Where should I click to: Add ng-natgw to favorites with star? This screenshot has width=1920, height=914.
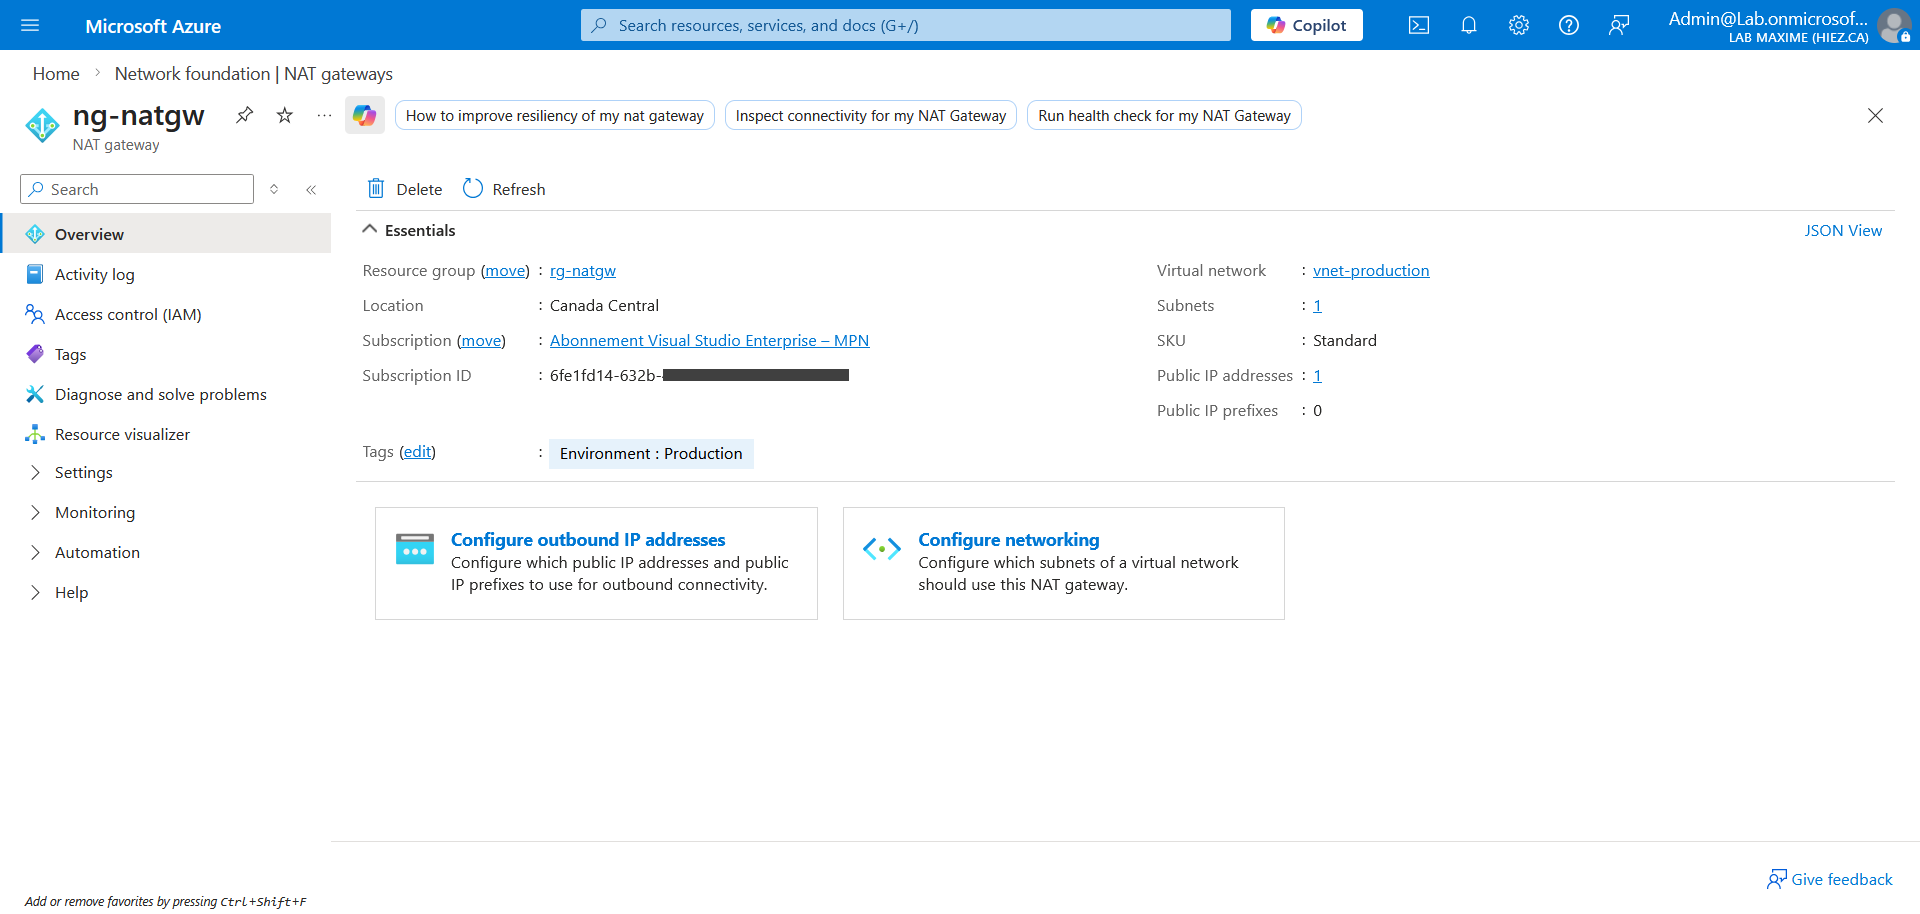point(285,115)
